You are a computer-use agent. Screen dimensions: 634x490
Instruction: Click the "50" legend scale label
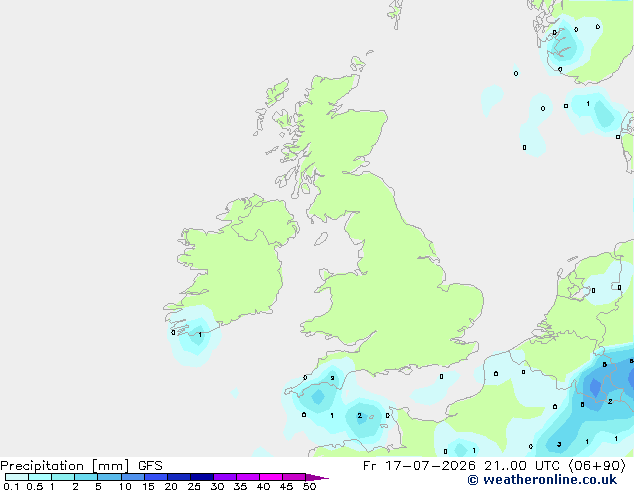click(309, 486)
